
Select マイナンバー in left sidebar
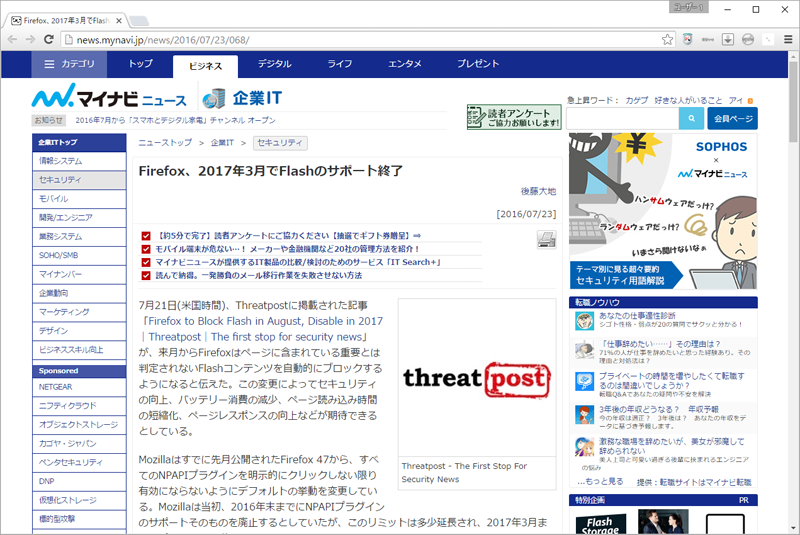79,274
